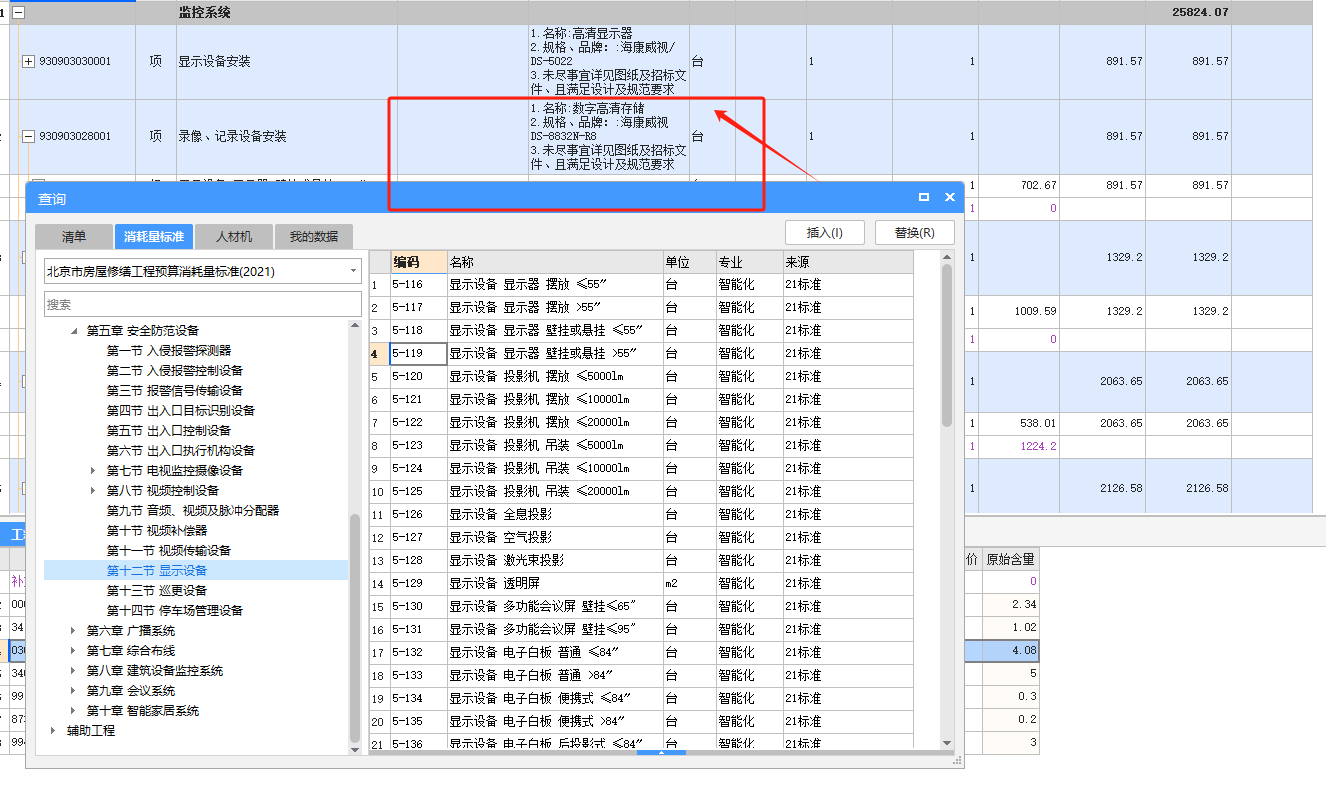Click the 来源 column header

click(848, 262)
